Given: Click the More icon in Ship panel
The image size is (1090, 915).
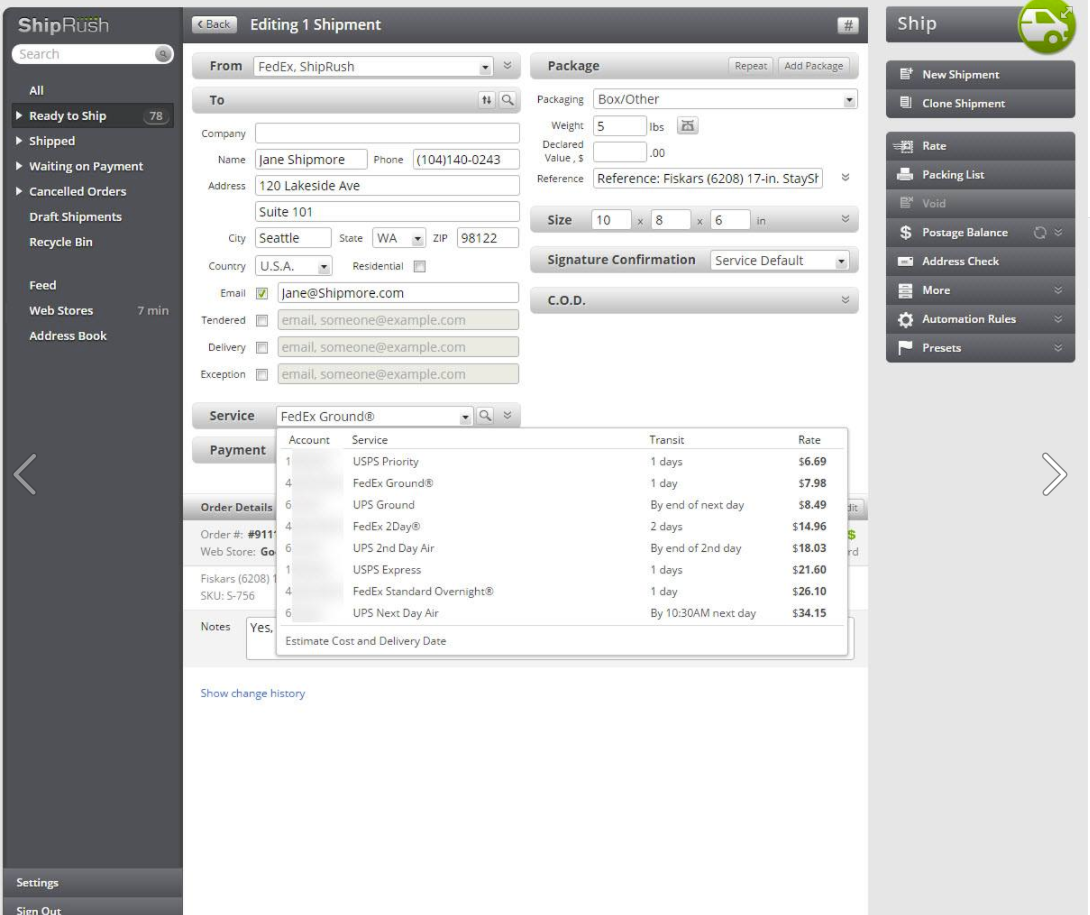Looking at the screenshot, I should [905, 290].
